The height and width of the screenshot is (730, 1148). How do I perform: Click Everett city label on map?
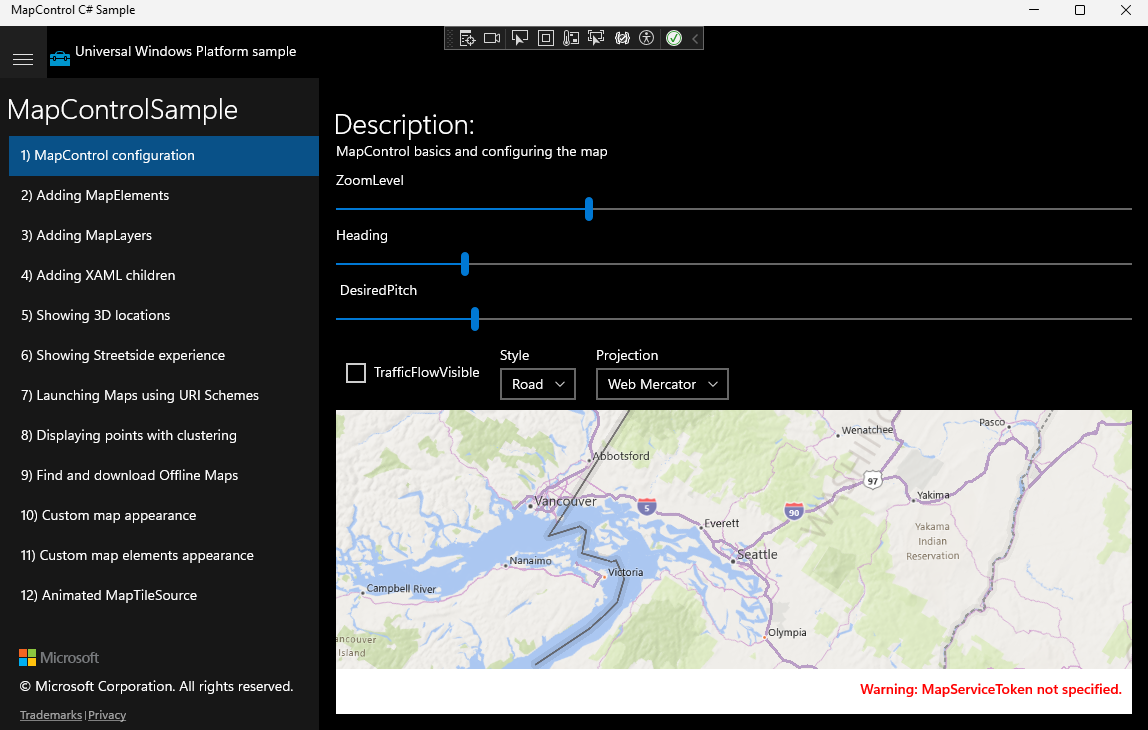[722, 524]
